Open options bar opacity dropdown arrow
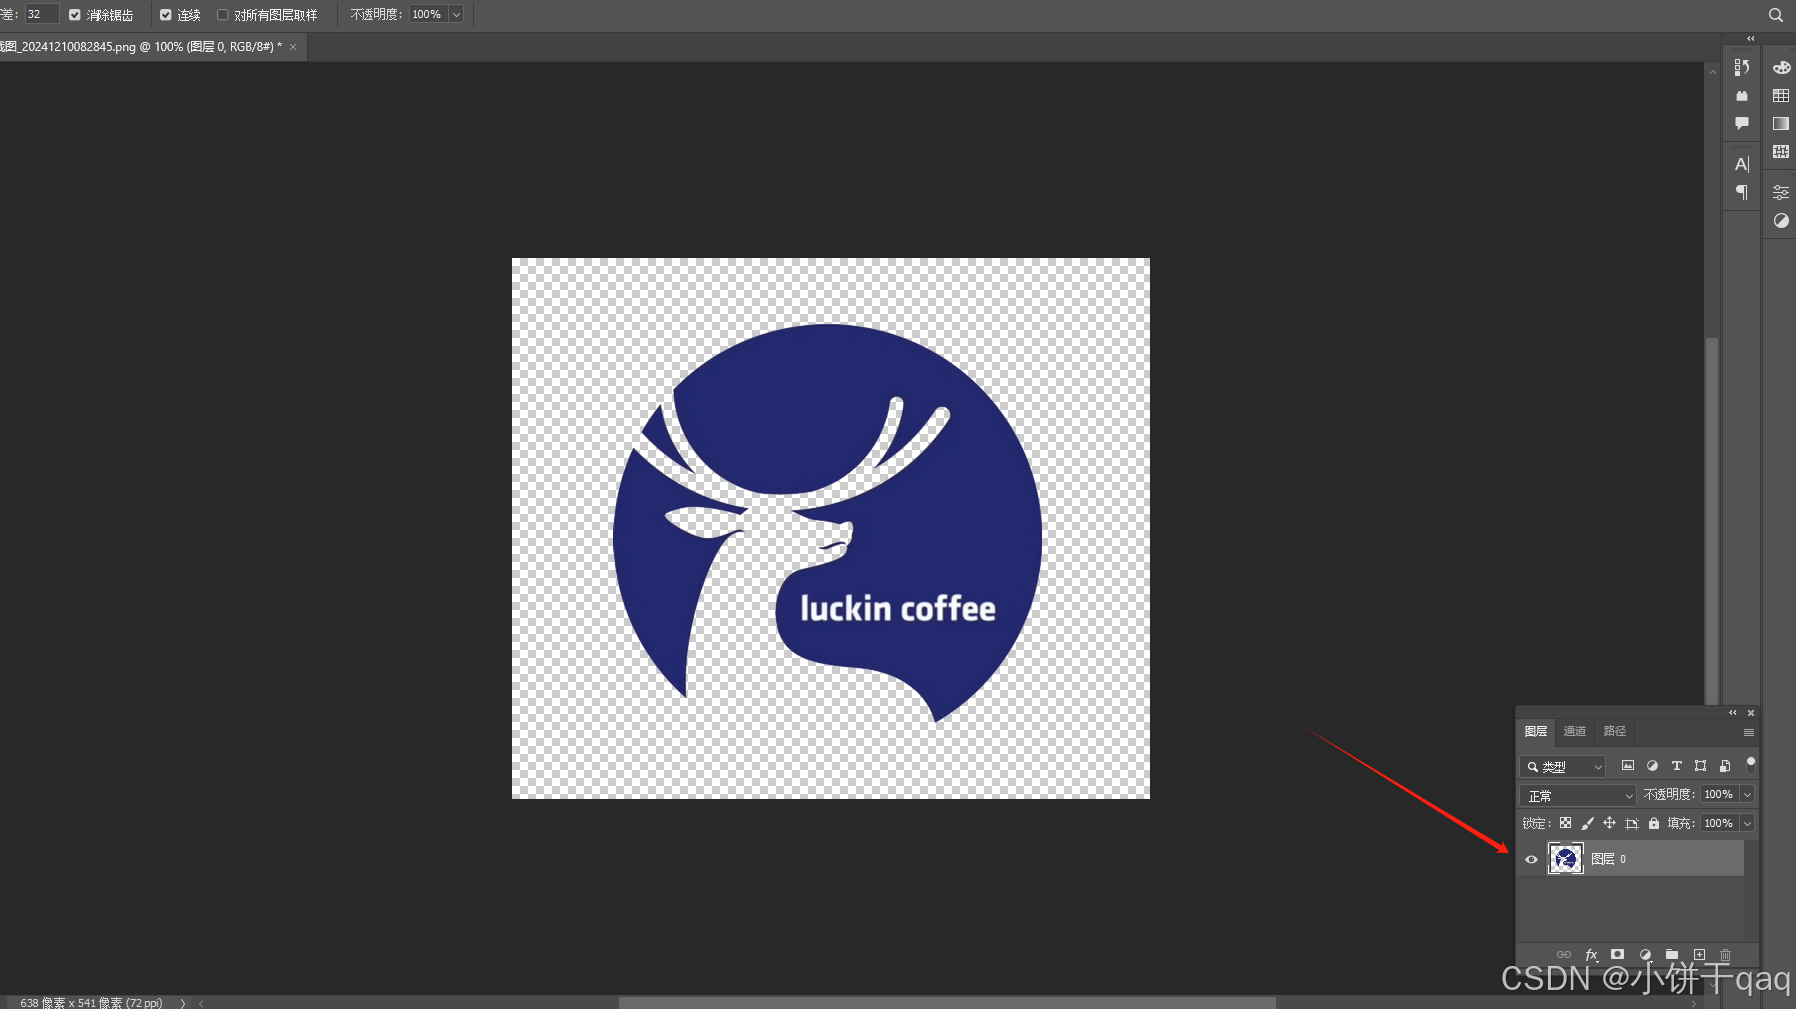 point(456,15)
